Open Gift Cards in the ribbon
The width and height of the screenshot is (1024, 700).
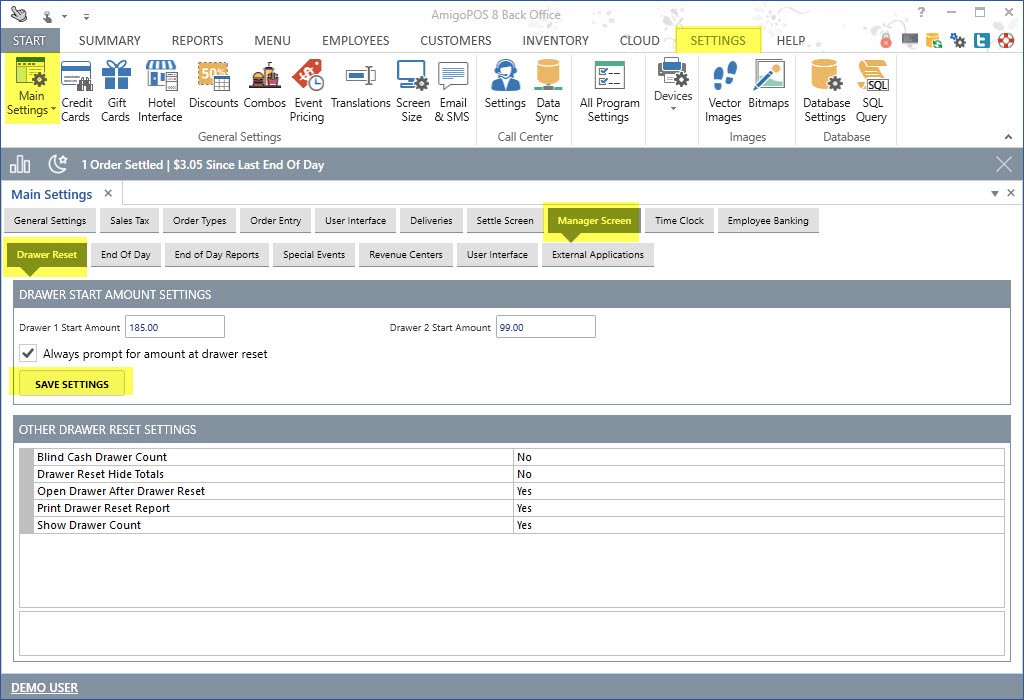(116, 89)
